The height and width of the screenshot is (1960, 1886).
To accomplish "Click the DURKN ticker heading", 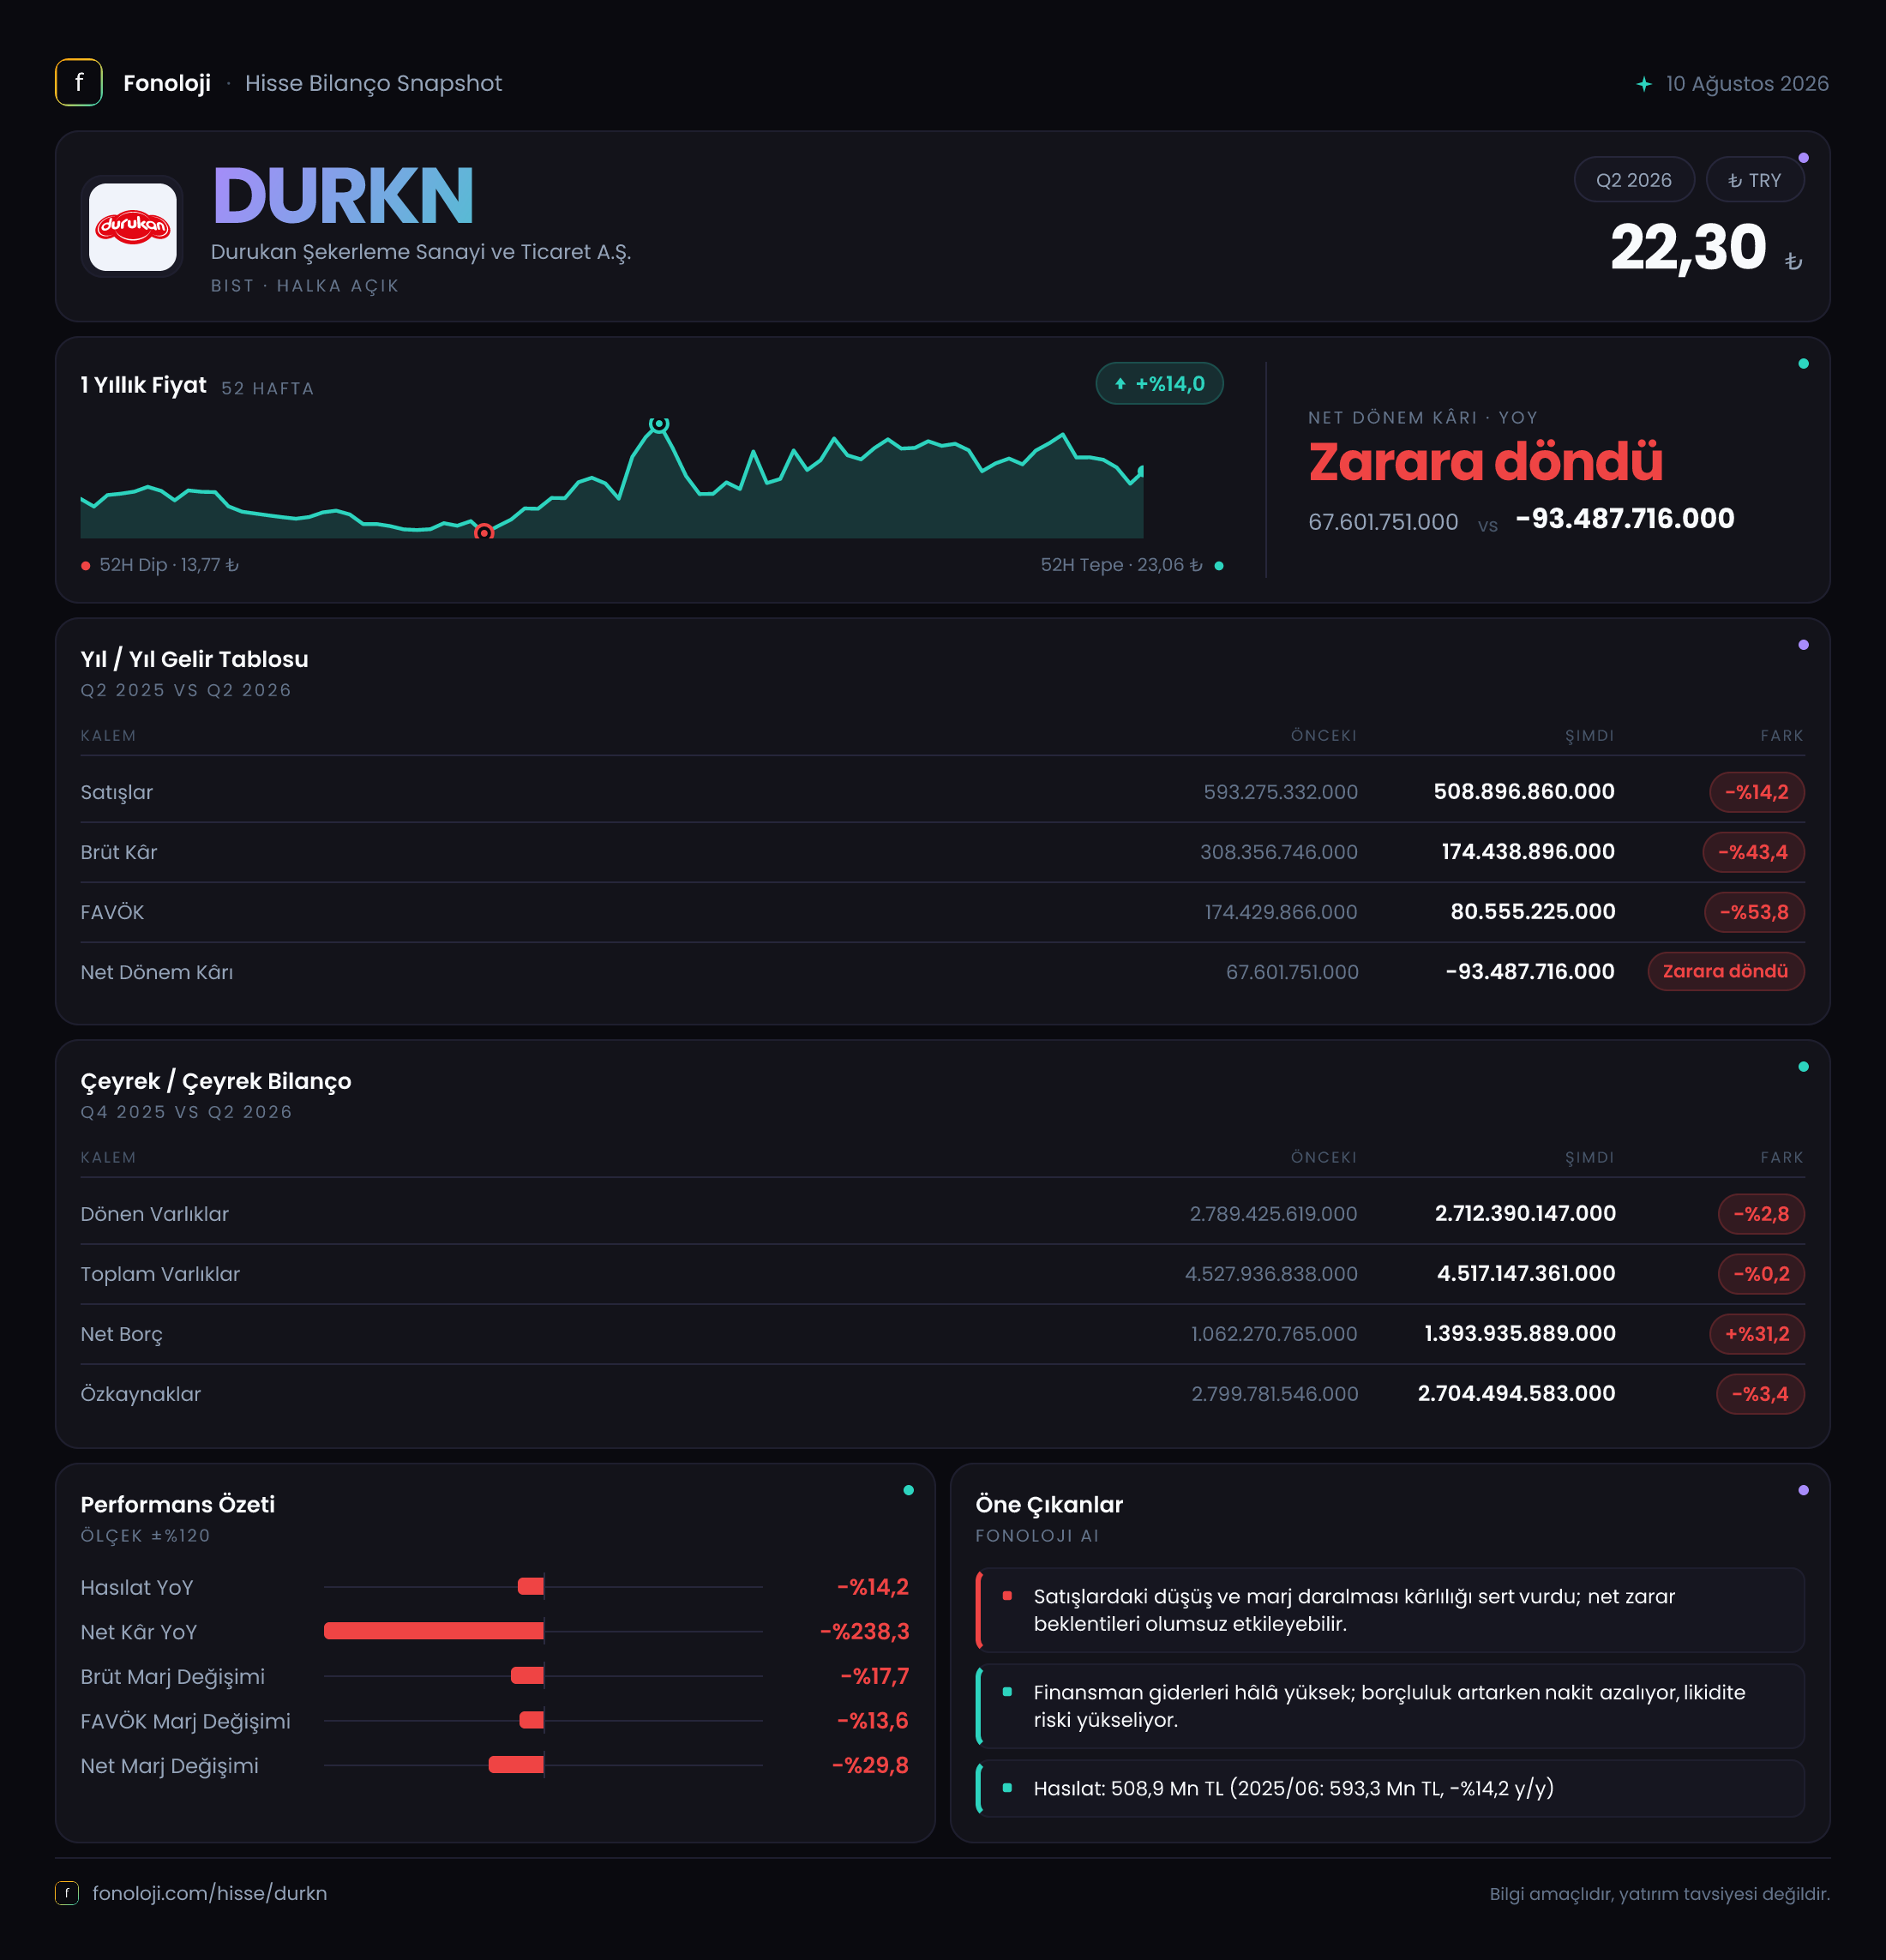I will coord(343,196).
